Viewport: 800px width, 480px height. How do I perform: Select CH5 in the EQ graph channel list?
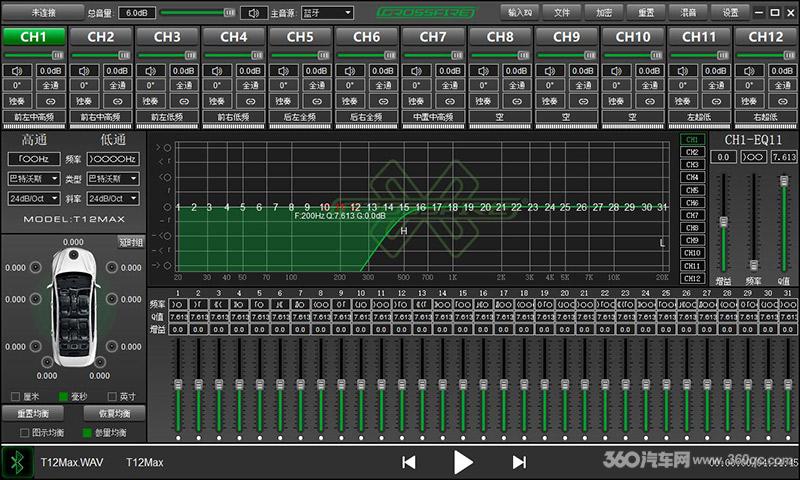[692, 190]
